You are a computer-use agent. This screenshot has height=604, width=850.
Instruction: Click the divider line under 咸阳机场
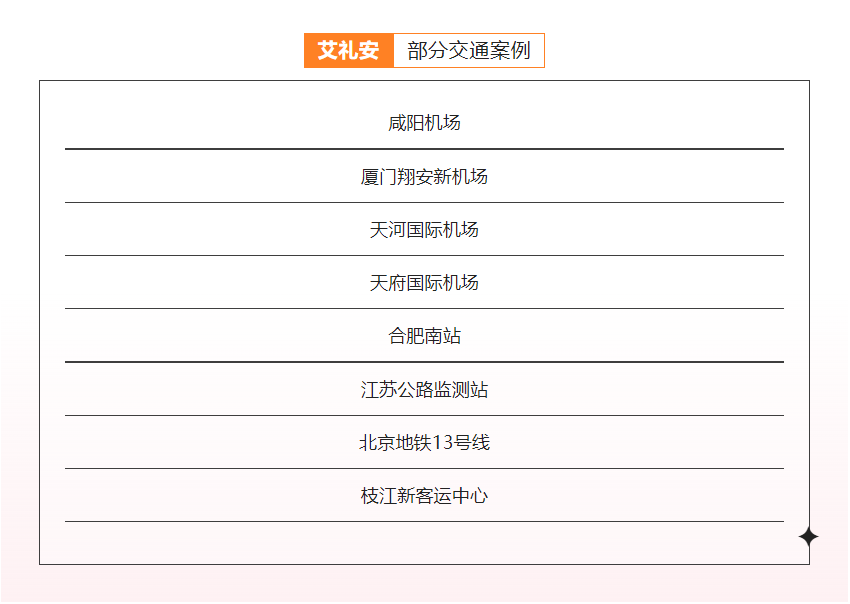click(424, 149)
